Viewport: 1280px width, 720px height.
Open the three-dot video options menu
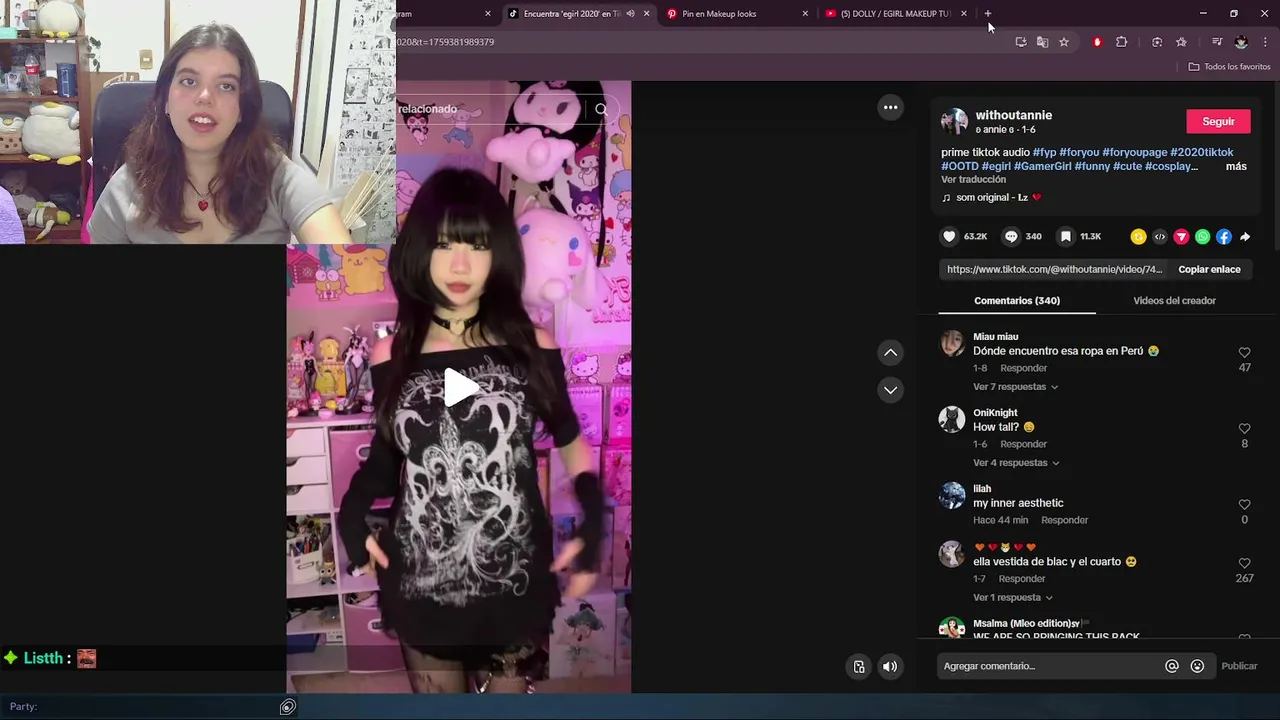890,107
